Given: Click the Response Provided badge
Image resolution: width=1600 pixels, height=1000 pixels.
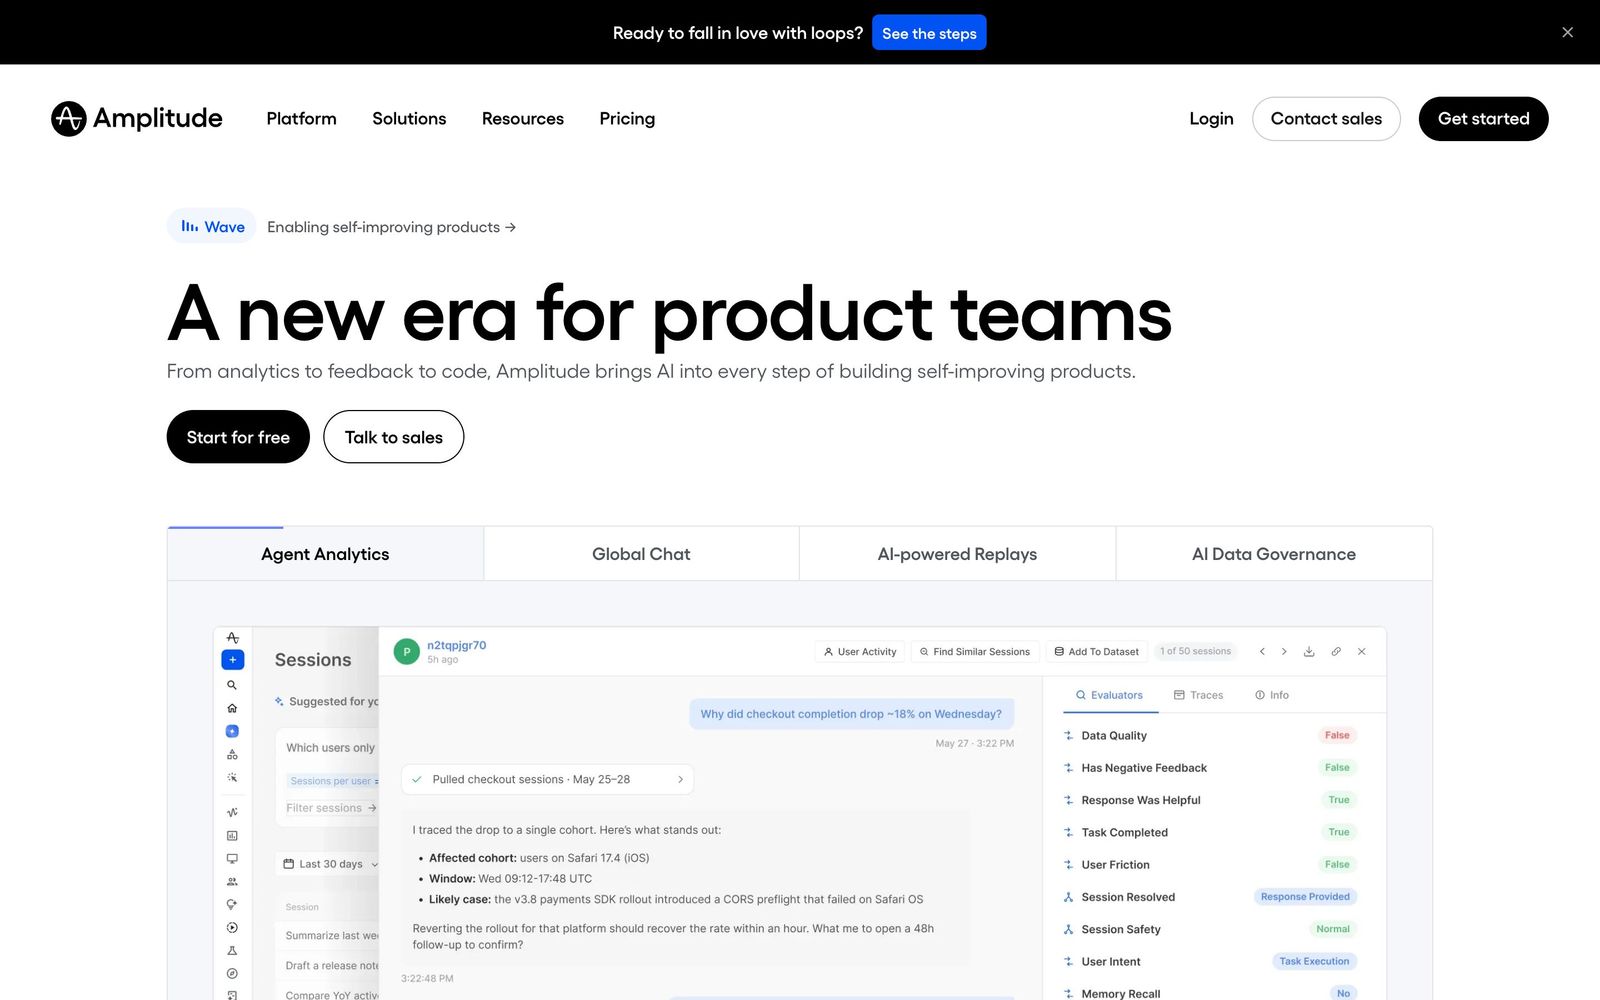Looking at the screenshot, I should [x=1305, y=897].
